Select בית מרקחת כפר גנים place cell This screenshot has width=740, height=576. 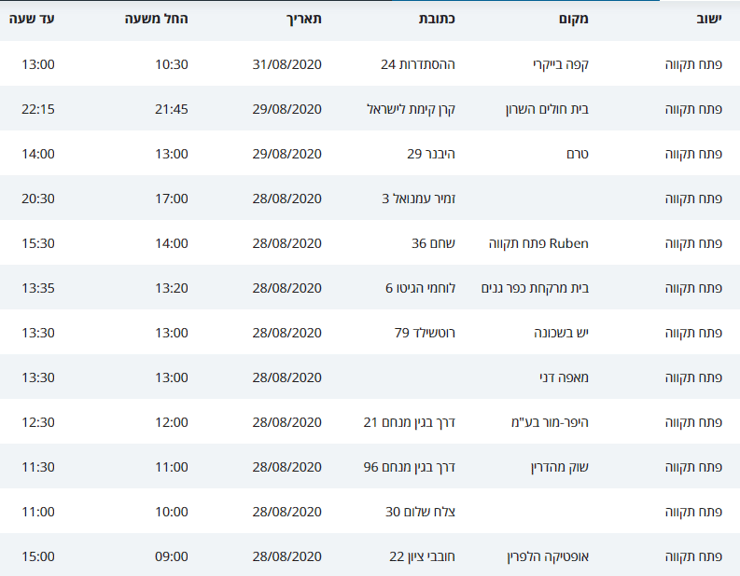tap(535, 288)
